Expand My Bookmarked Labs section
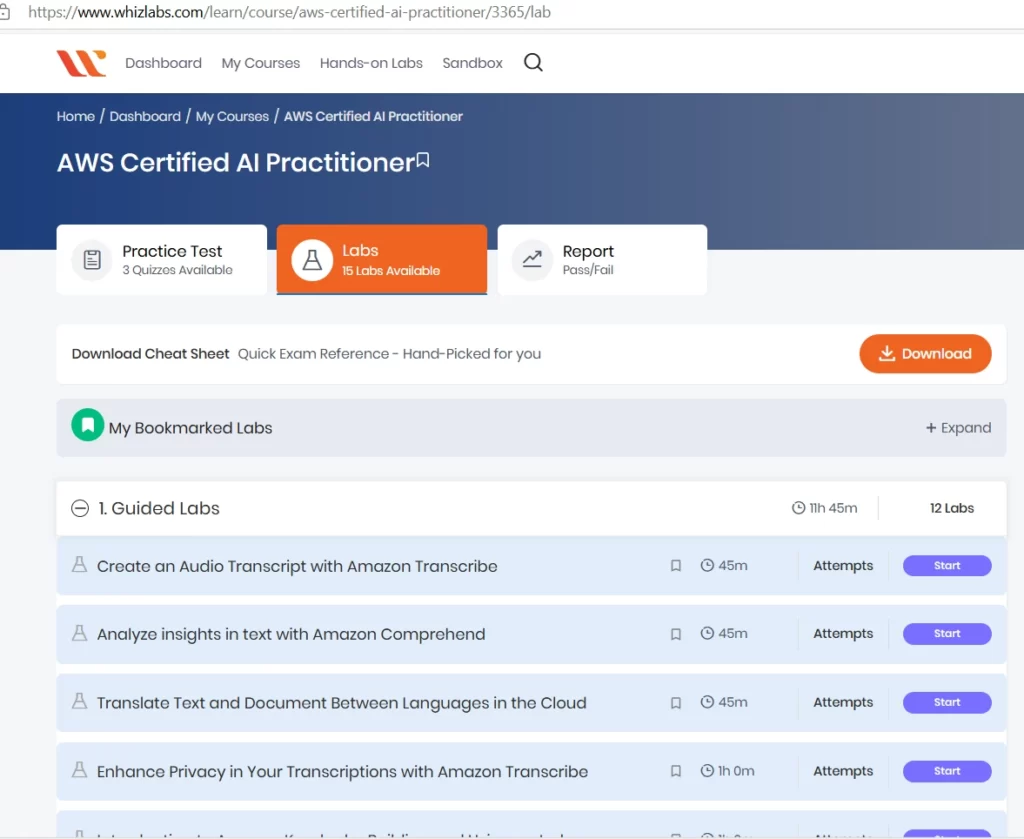Viewport: 1024px width, 839px height. 958,428
